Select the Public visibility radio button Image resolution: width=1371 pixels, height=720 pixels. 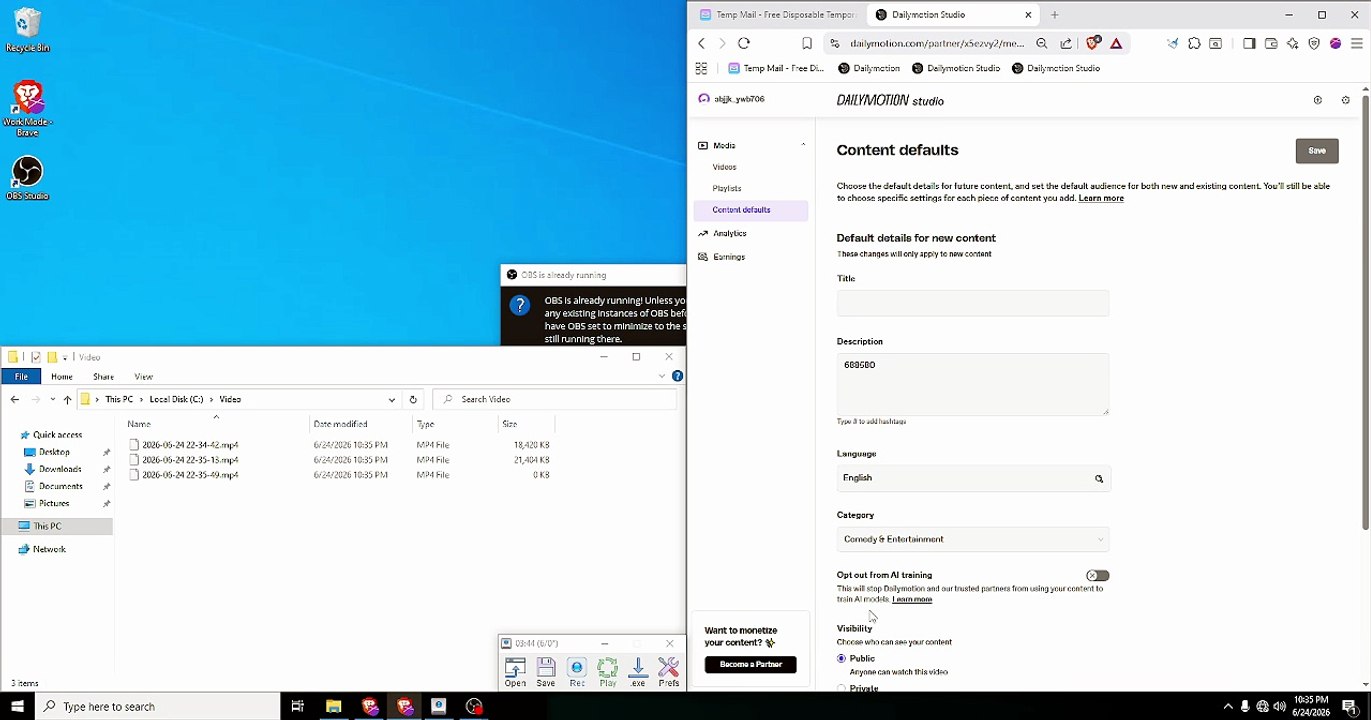tap(841, 658)
